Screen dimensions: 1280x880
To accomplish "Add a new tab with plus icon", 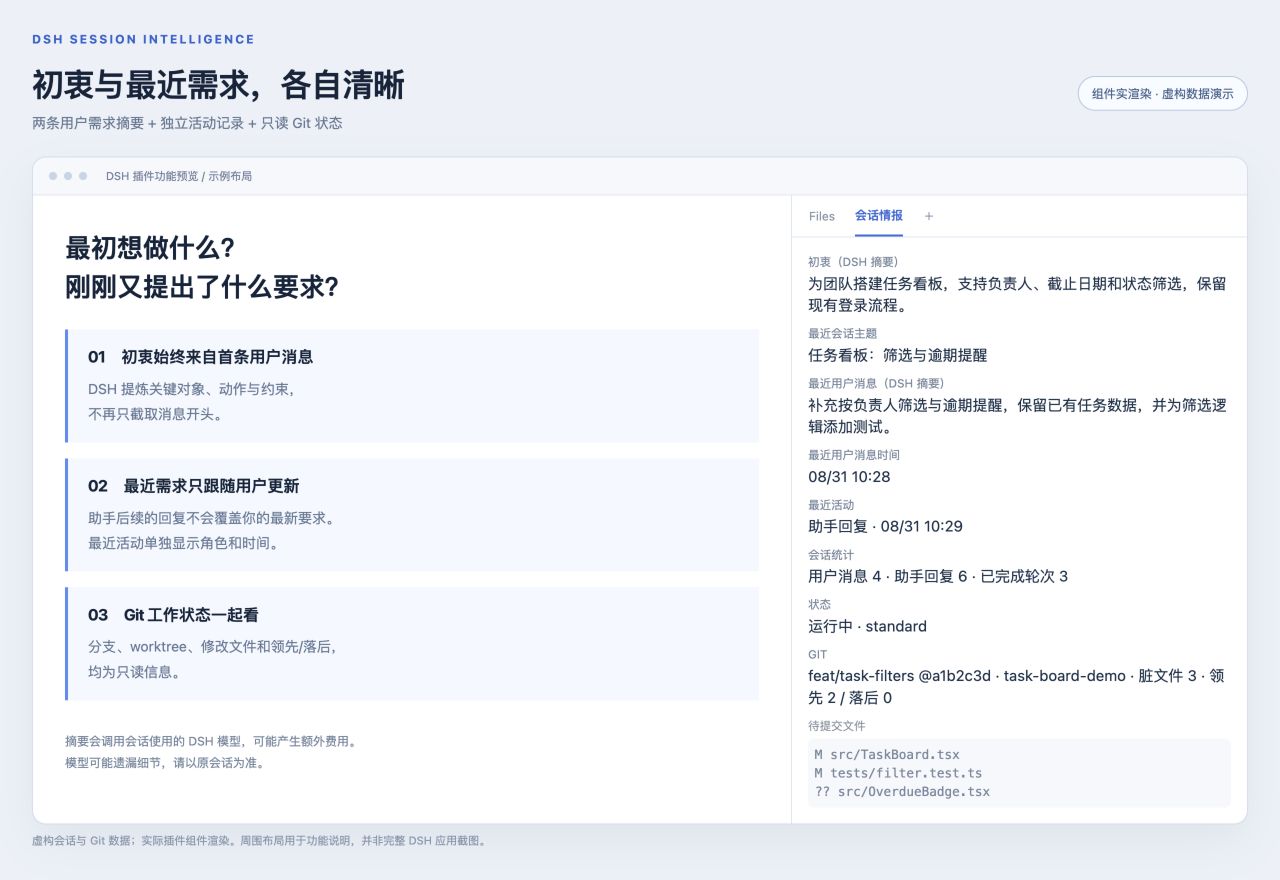I will (929, 216).
